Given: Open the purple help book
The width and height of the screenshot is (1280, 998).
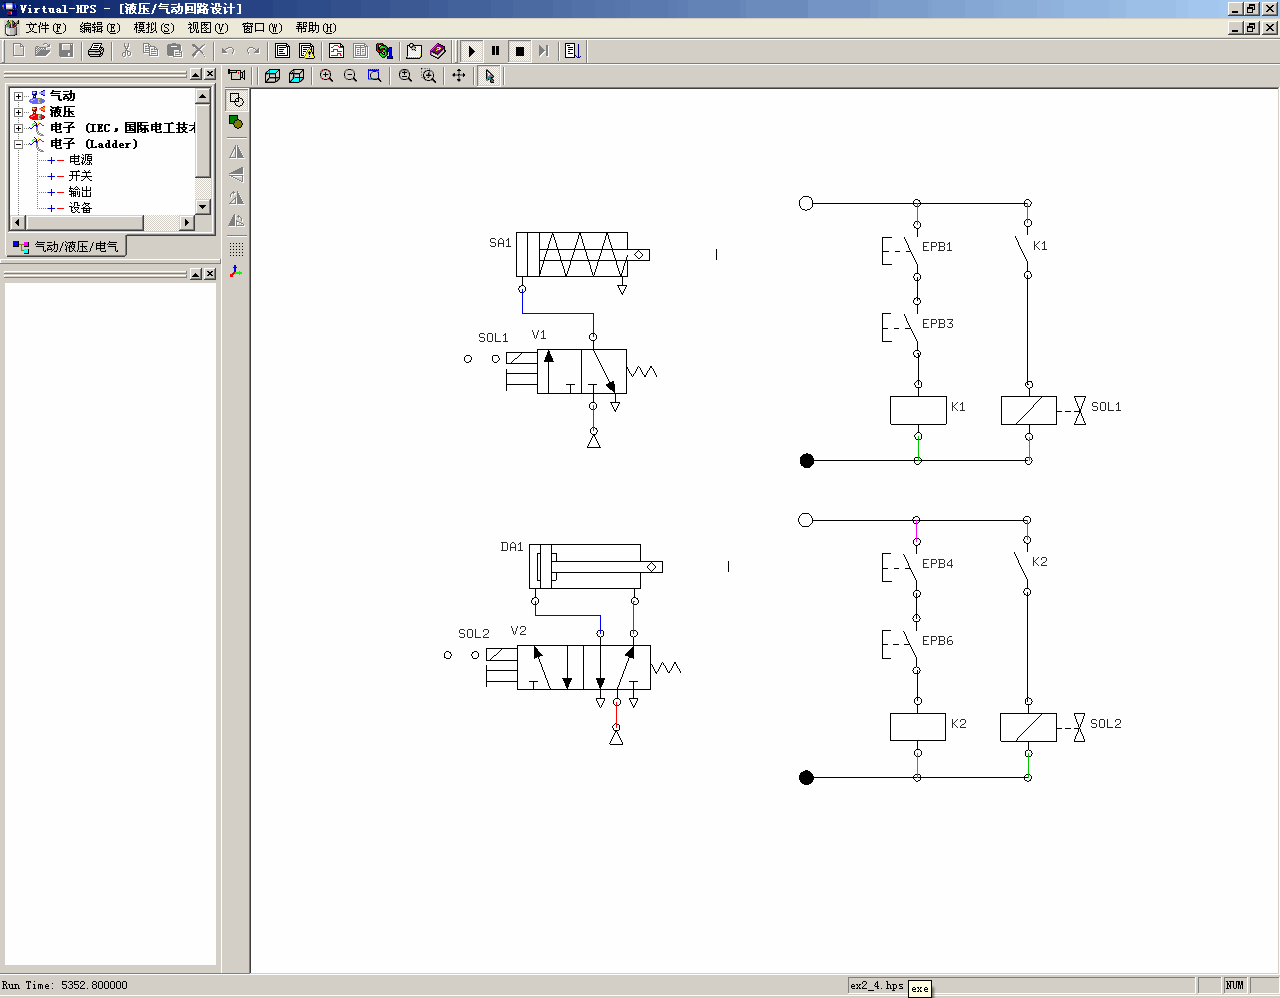Looking at the screenshot, I should 438,51.
